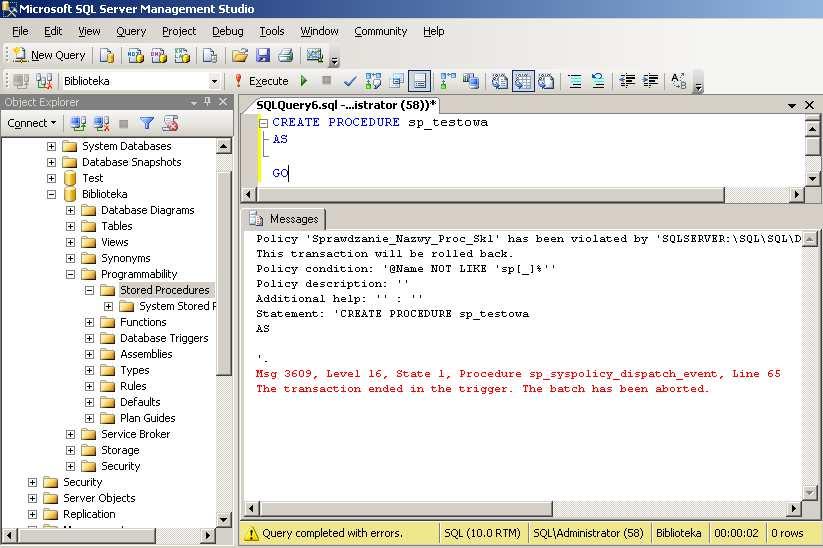
Task: Click the Open File folder icon
Action: tap(240, 55)
